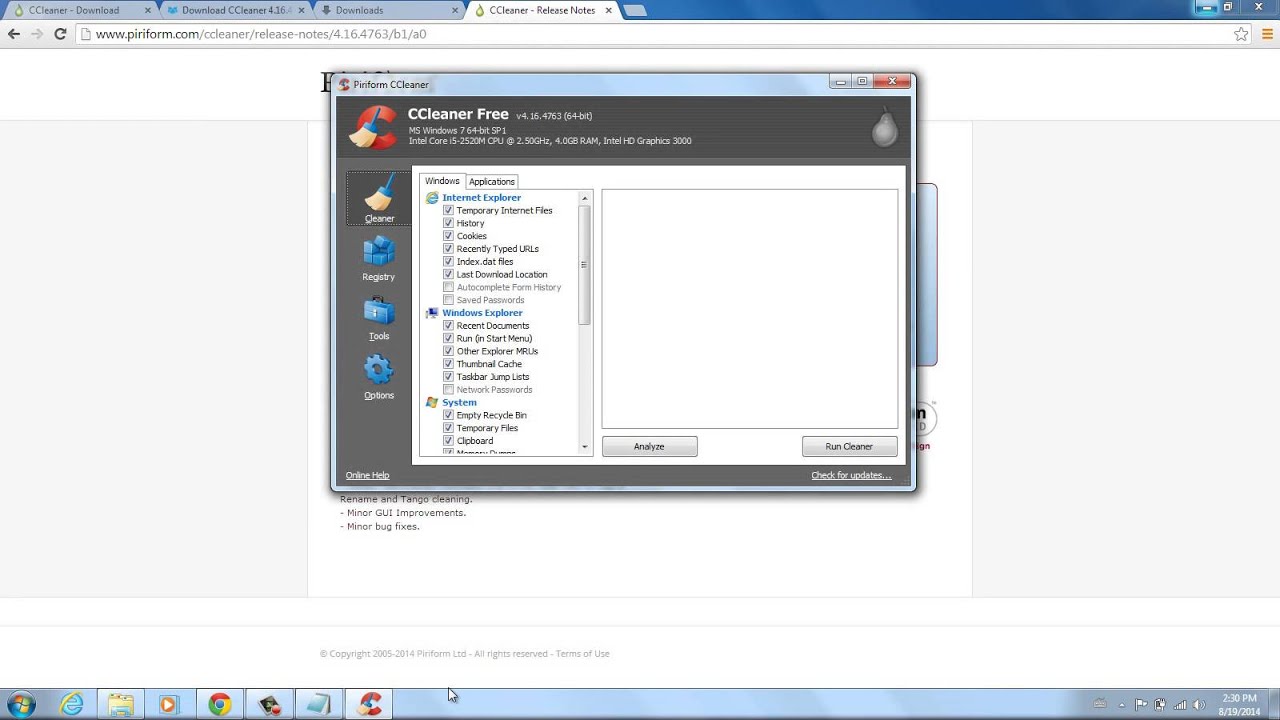1280x720 pixels.
Task: Toggle Other Explorer MRUs checkbox
Action: pyautogui.click(x=448, y=351)
